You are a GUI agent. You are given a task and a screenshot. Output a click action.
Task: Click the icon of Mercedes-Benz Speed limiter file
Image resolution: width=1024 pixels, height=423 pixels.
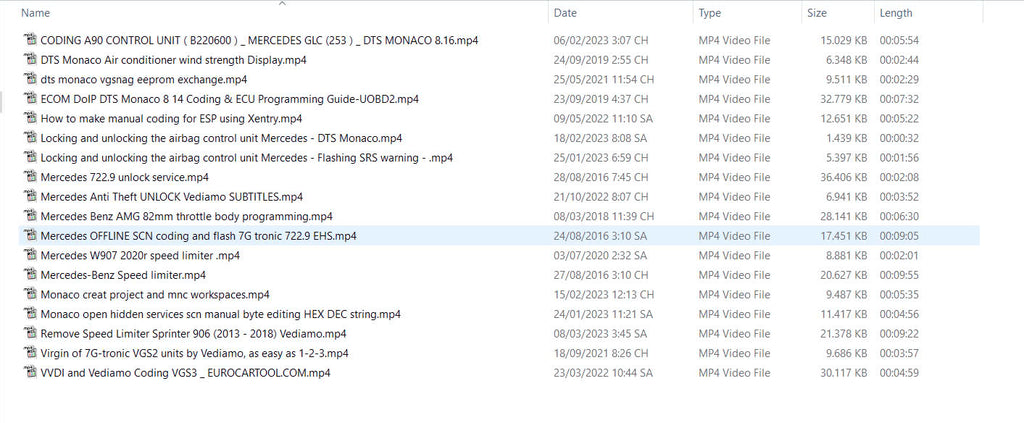click(x=29, y=274)
